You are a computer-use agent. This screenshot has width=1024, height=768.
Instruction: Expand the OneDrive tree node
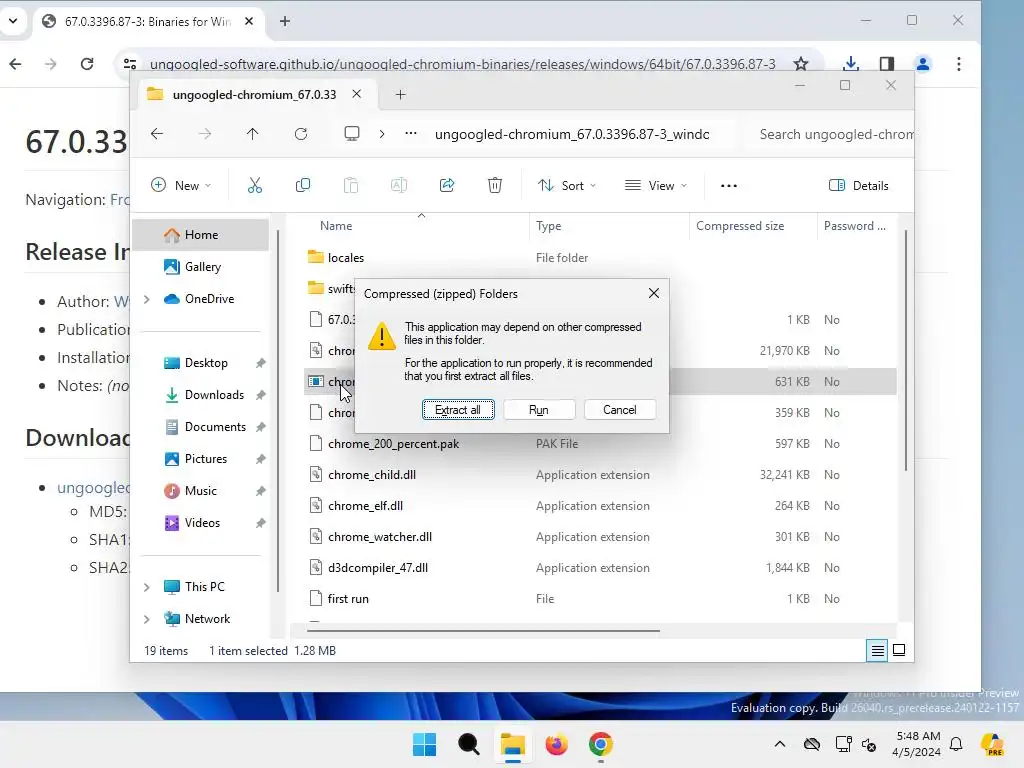[x=147, y=299]
